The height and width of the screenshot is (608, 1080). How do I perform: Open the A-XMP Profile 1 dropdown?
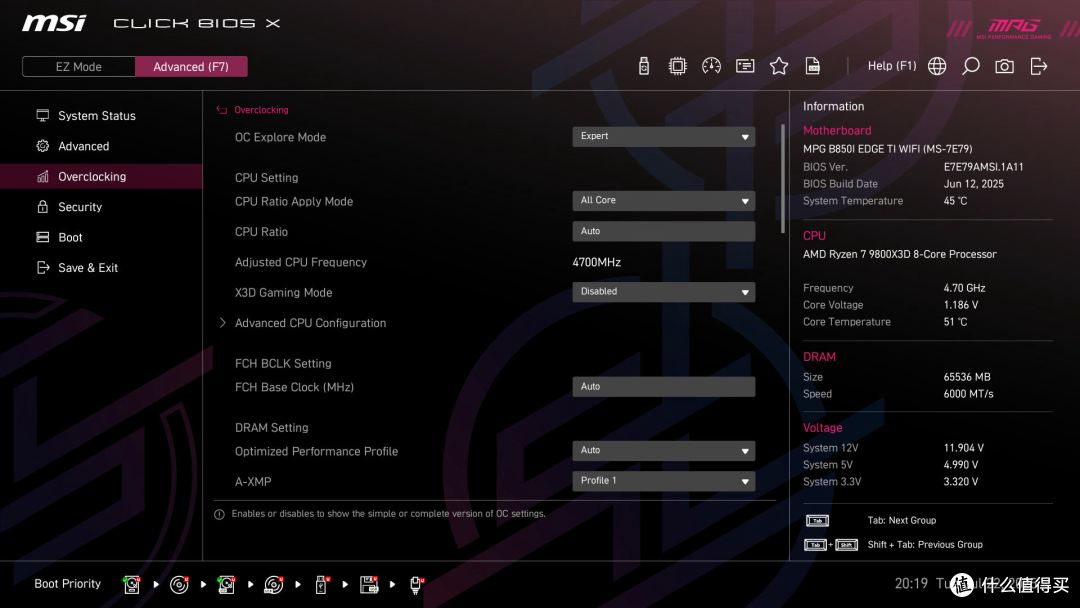coord(663,481)
